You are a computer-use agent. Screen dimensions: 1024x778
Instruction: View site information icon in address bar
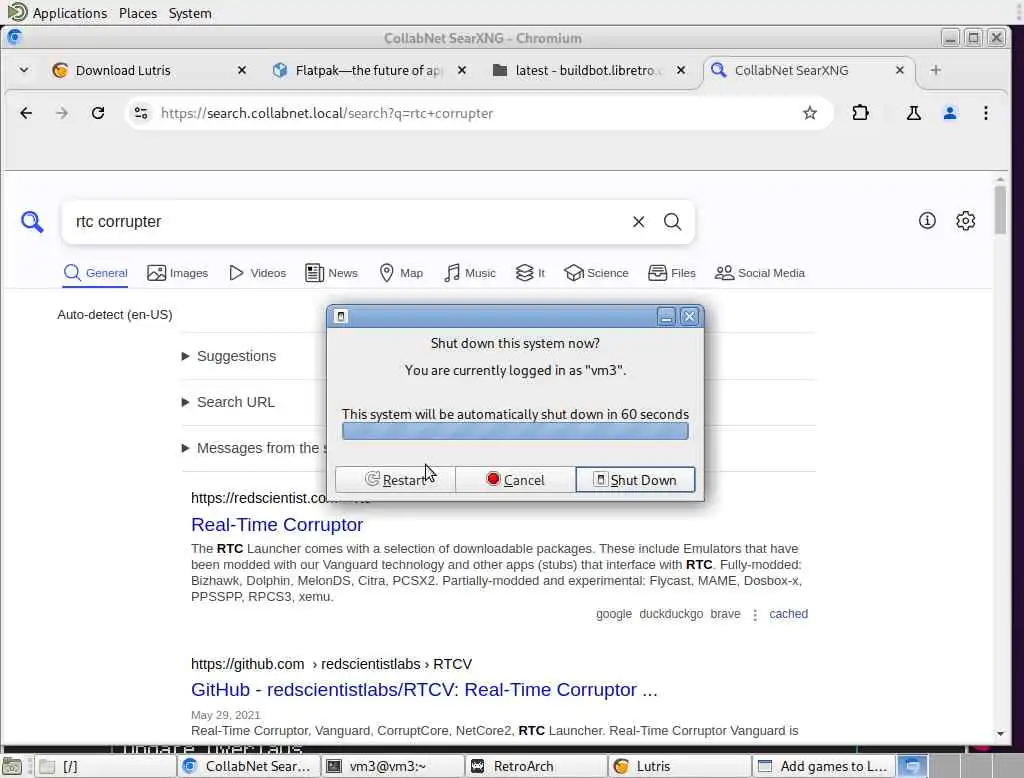pyautogui.click(x=141, y=113)
